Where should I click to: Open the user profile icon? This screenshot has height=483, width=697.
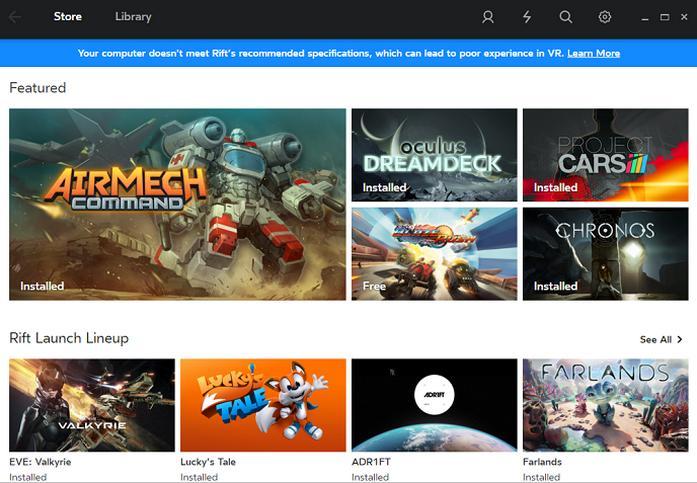[488, 17]
